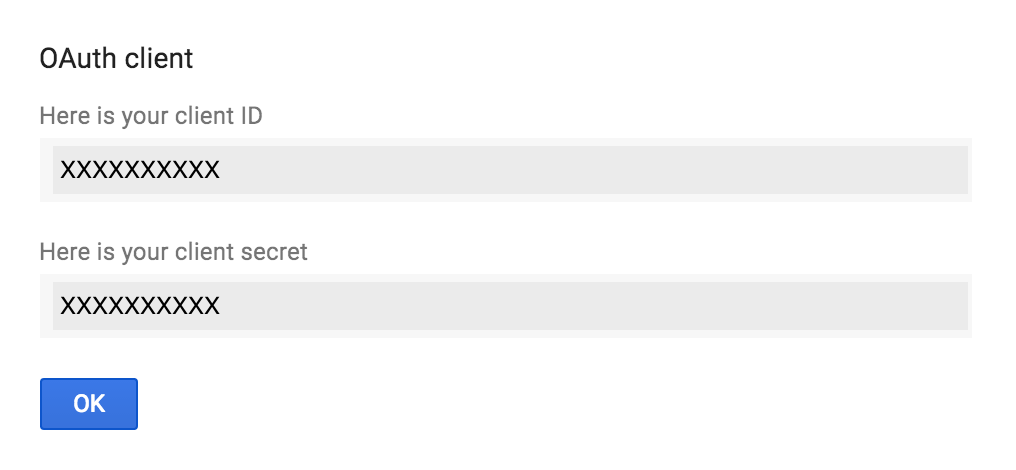This screenshot has width=1016, height=470.
Task: Click the "Here is your client secret" label
Action: click(173, 252)
